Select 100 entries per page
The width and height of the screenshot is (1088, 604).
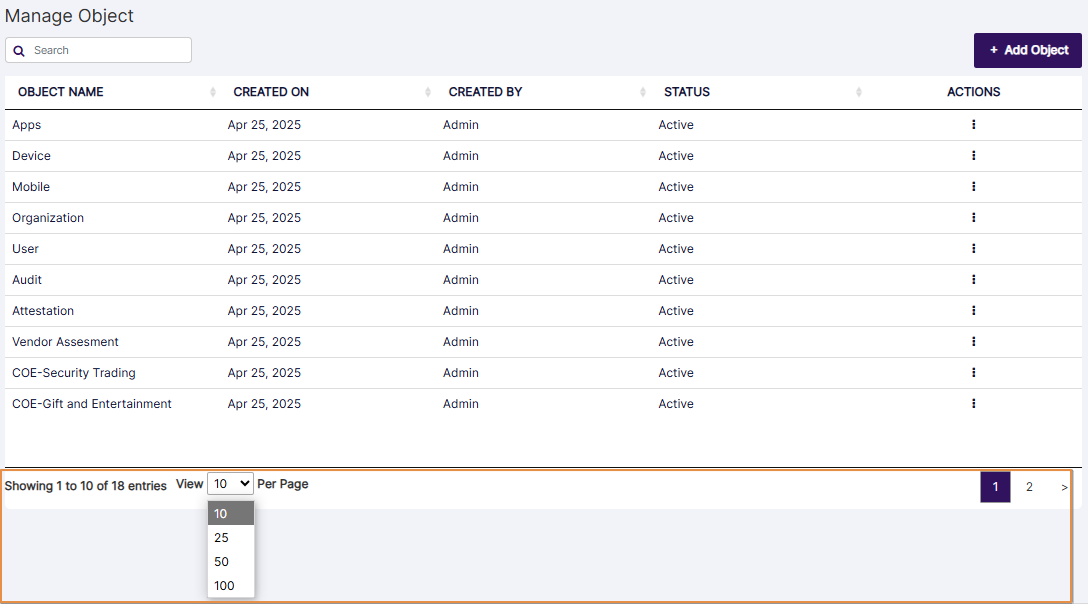[x=225, y=585]
